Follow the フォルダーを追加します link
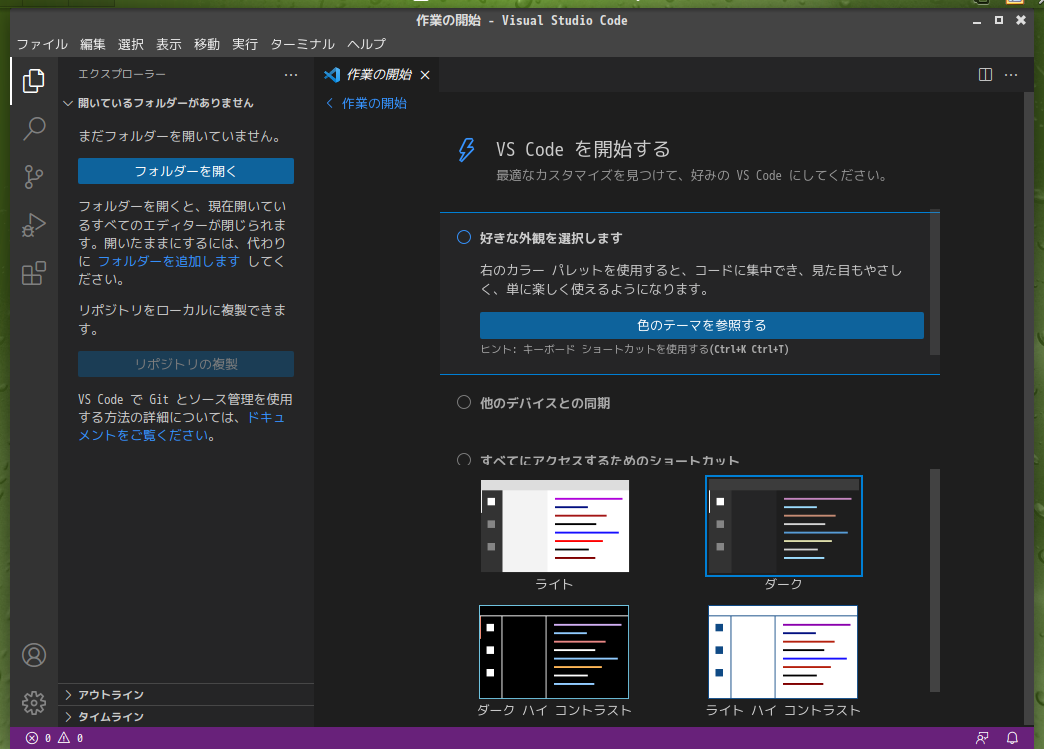1044x749 pixels. coord(168,261)
